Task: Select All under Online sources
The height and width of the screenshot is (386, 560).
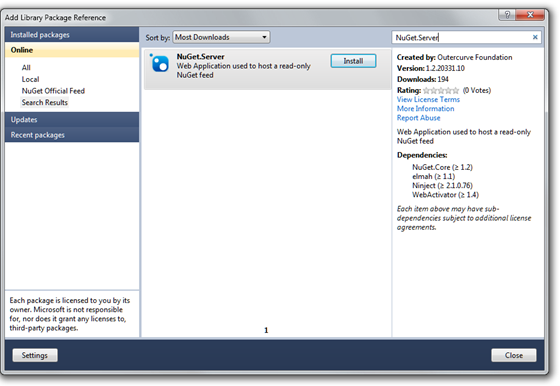Action: [x=26, y=67]
